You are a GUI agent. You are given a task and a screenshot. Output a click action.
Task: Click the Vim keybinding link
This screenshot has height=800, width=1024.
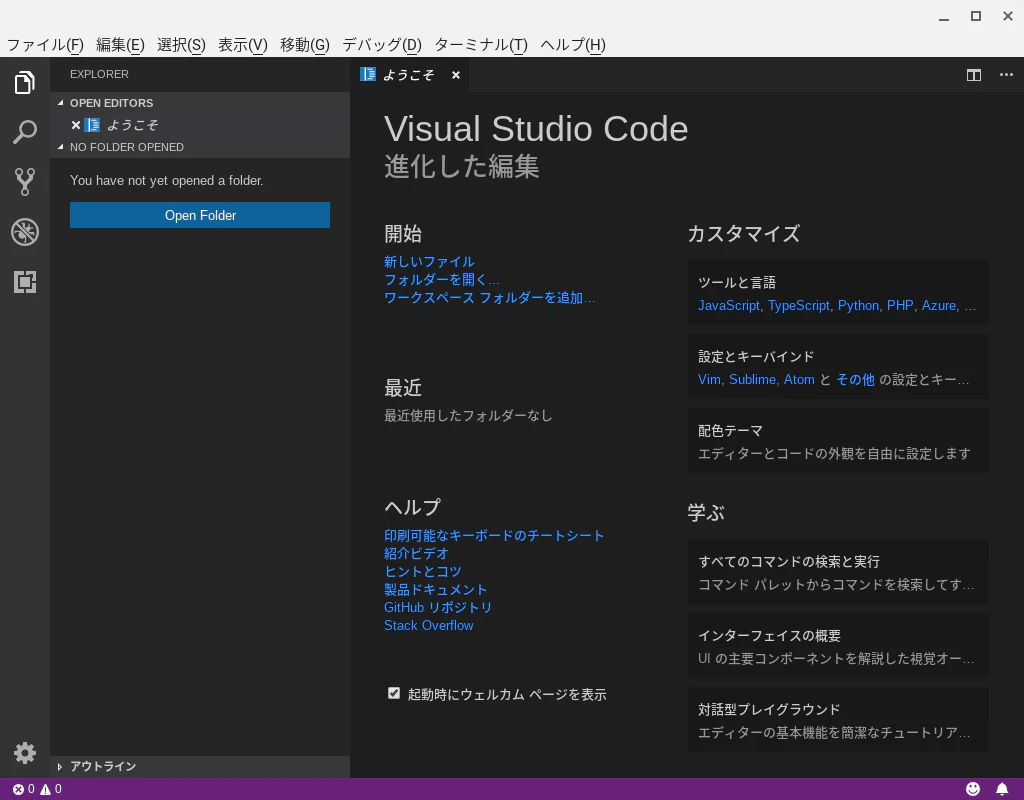point(709,379)
